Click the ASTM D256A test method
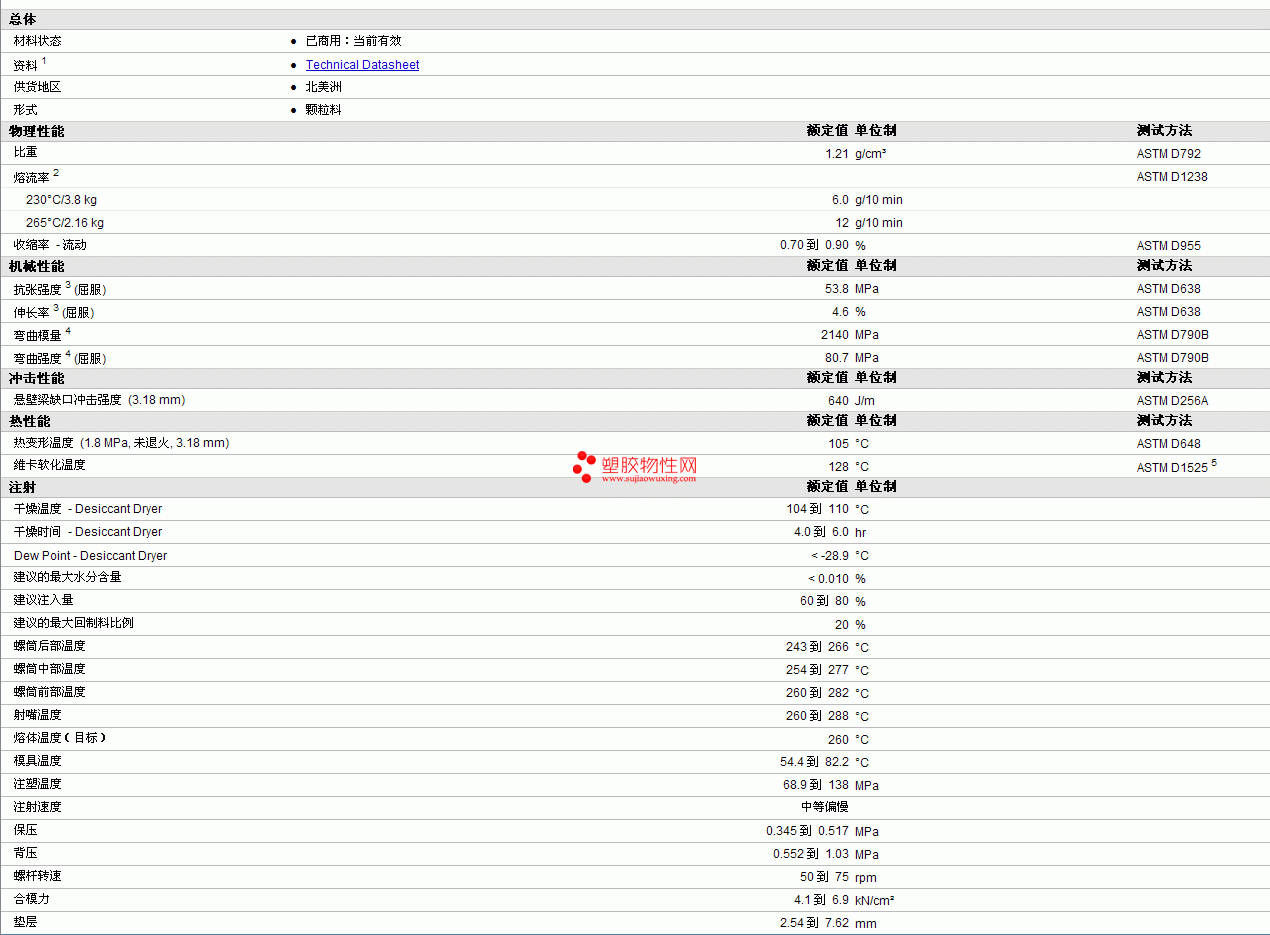Screen dimensions: 1270x935 click(x=1172, y=401)
